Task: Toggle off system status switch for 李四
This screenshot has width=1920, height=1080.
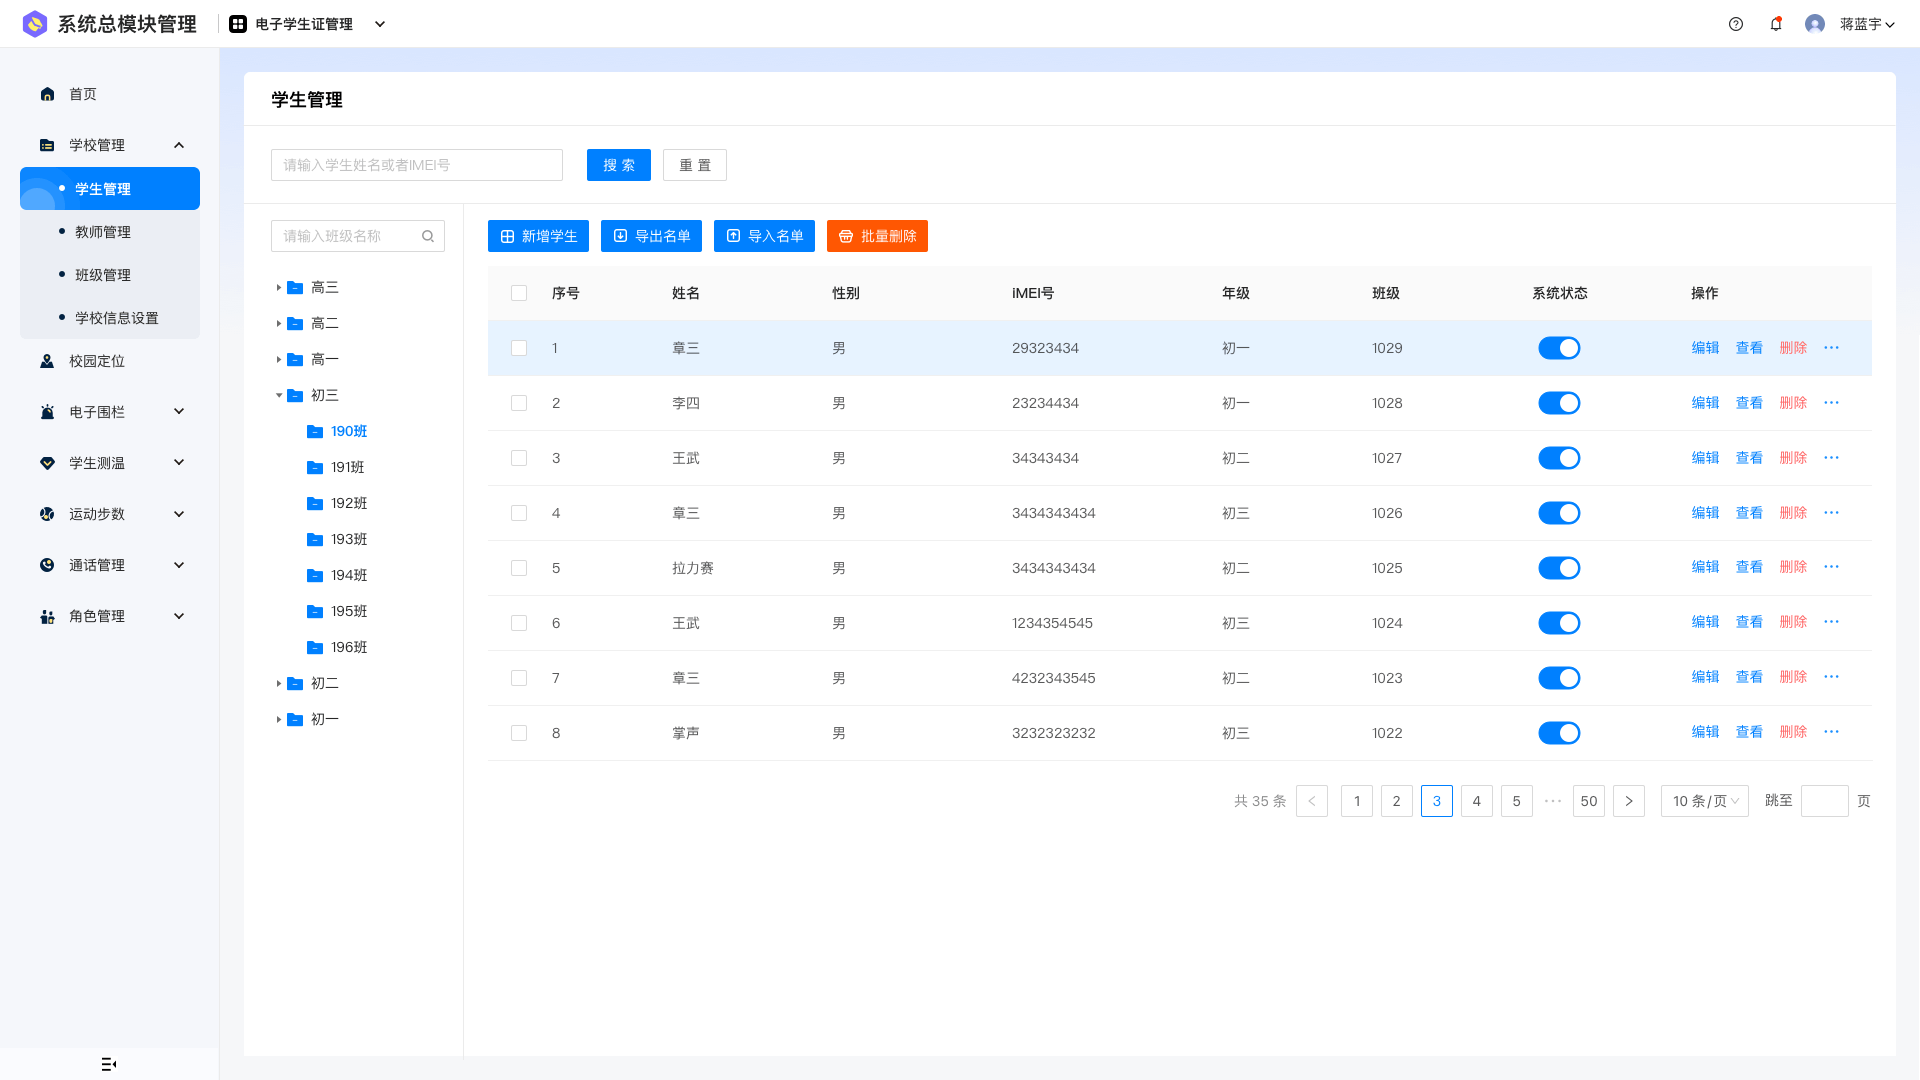Action: click(x=1558, y=403)
